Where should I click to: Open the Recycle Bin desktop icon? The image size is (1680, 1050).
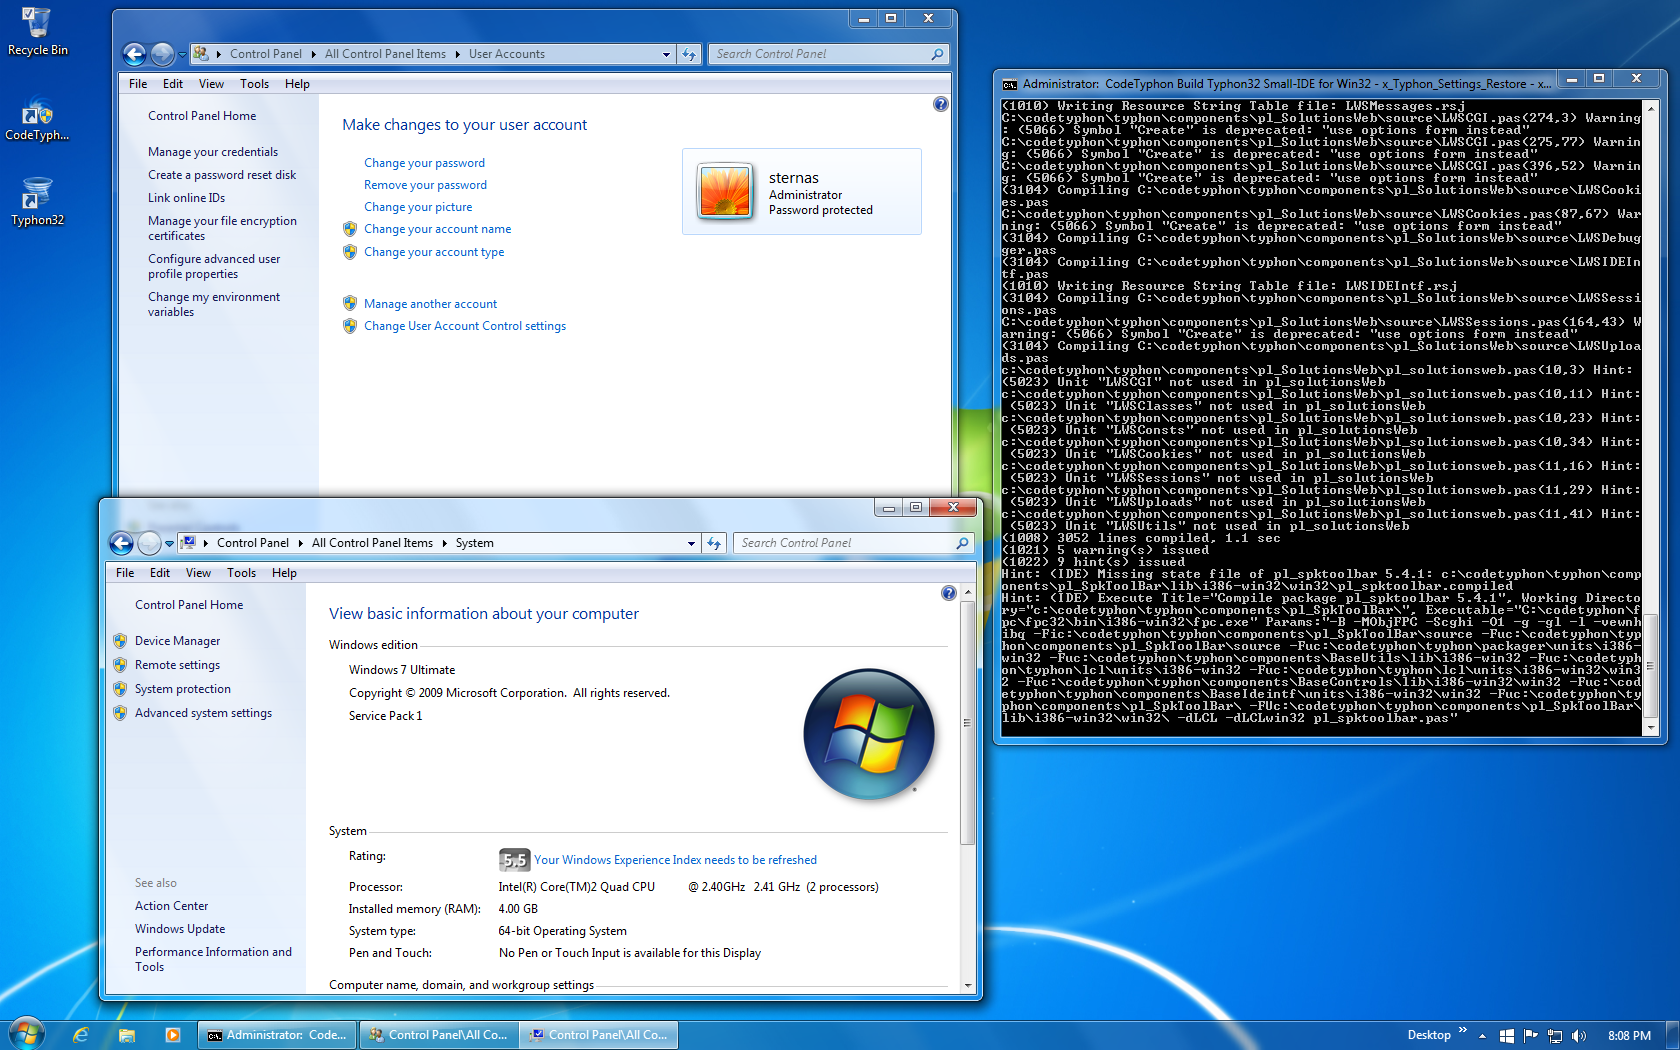(37, 31)
